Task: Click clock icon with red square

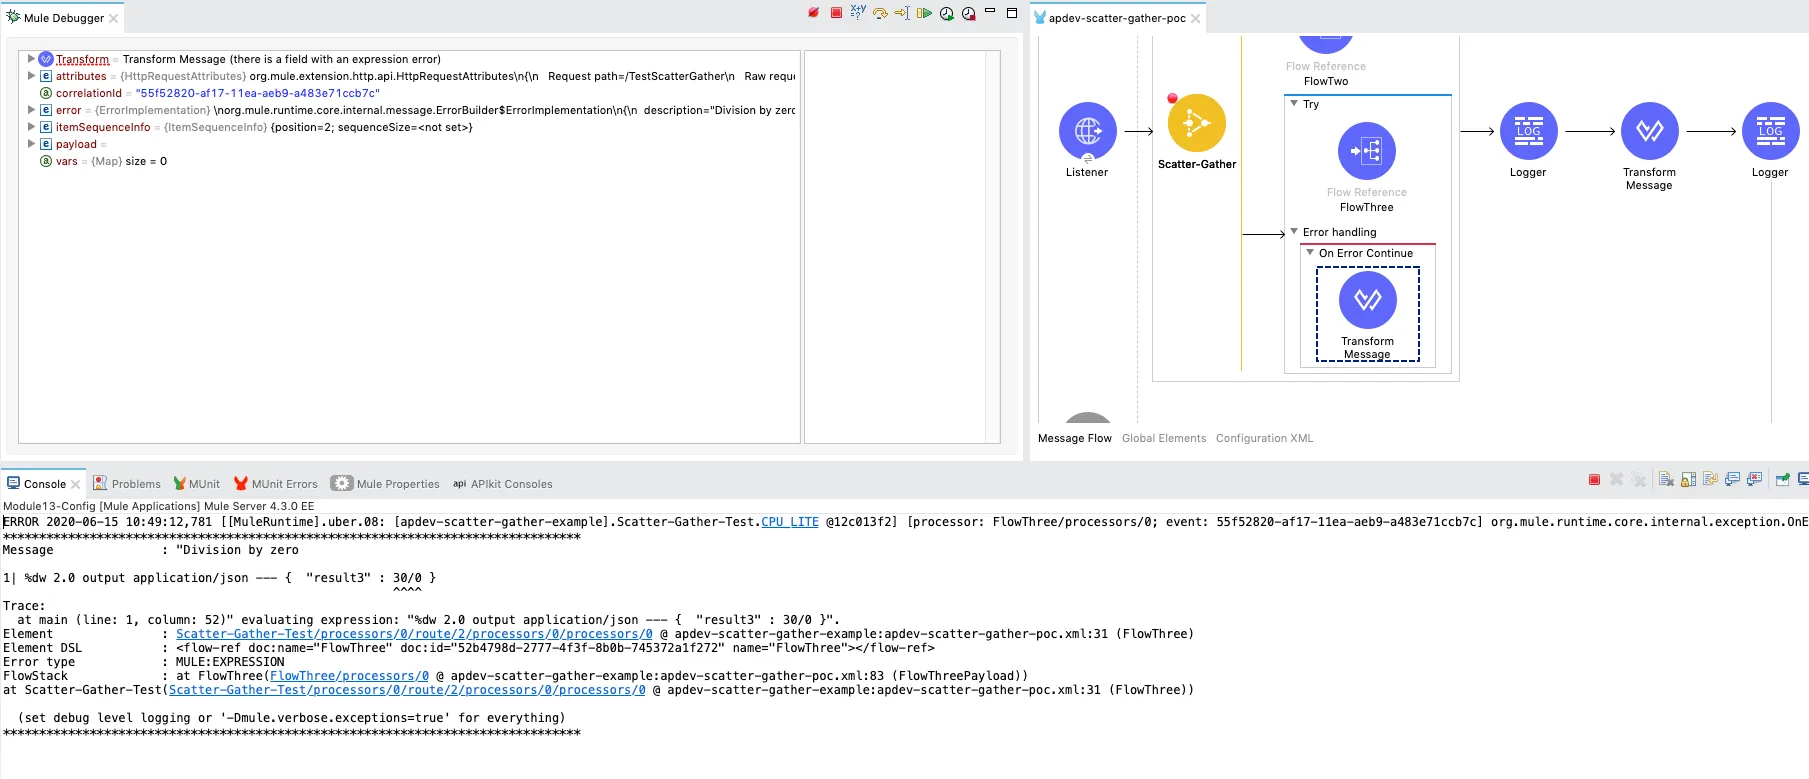Action: 968,13
